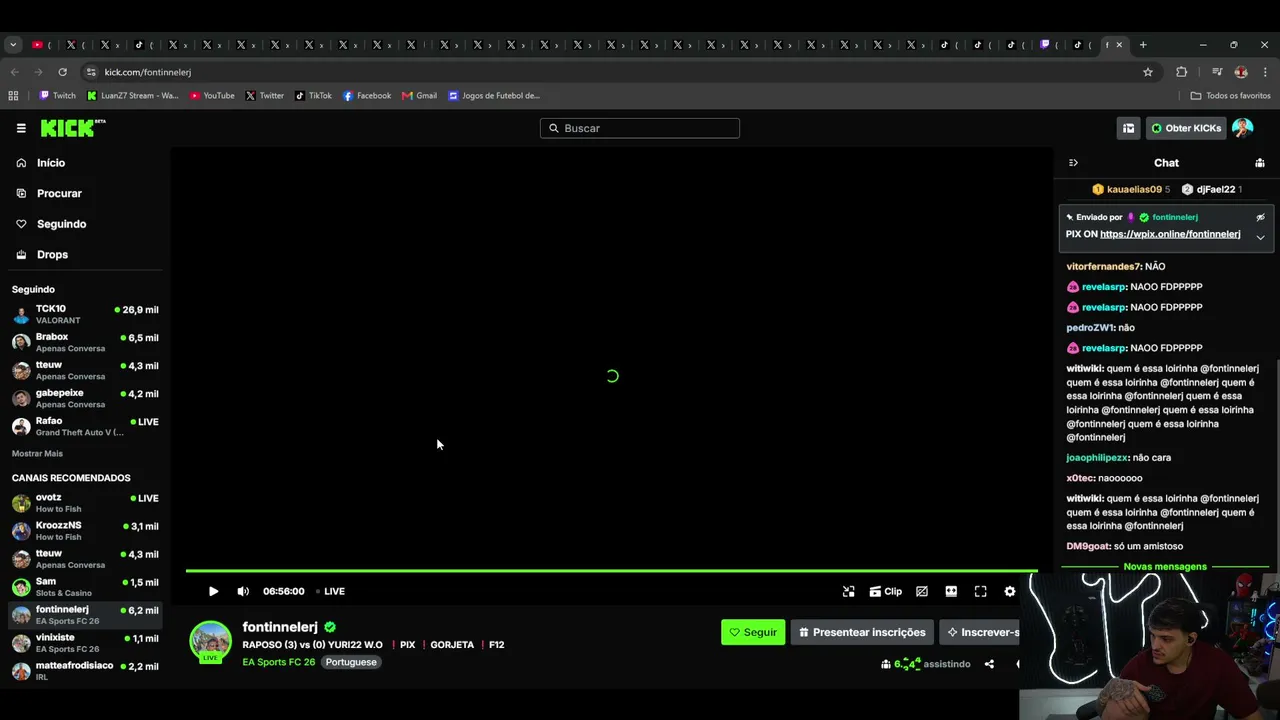The image size is (1280, 720).
Task: Open ovotz recommended channel
Action: pyautogui.click(x=85, y=503)
